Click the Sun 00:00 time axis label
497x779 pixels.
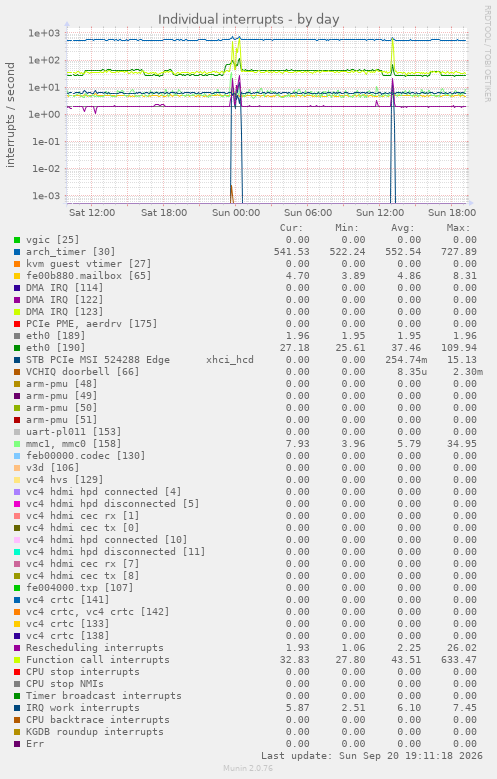tap(236, 213)
